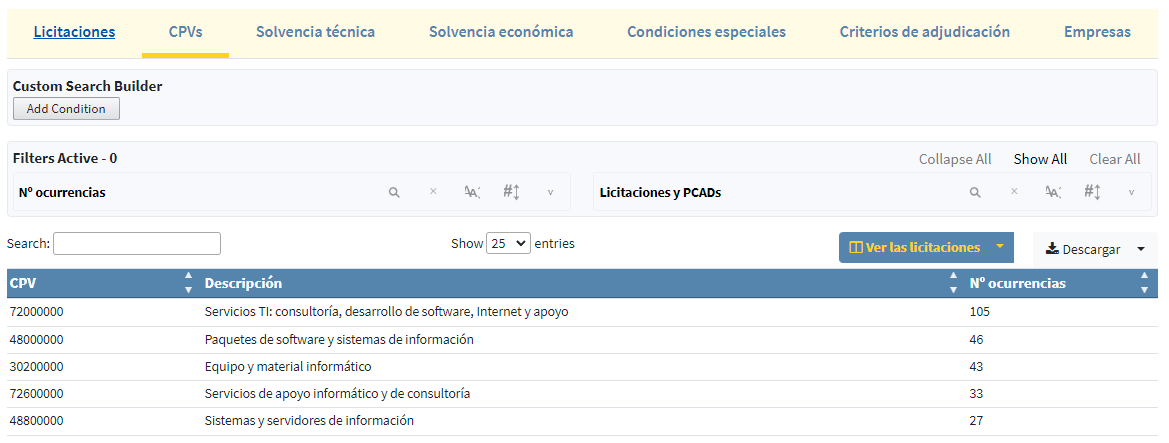Select CPV cell 48000000

click(x=37, y=339)
